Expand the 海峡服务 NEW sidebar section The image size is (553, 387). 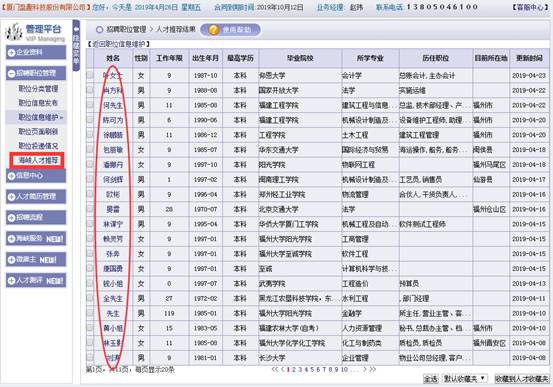[36, 238]
